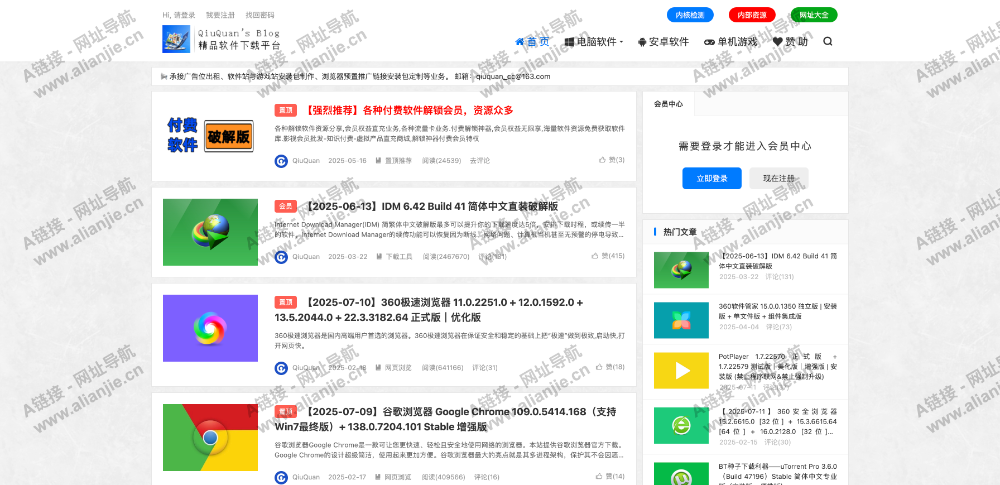Open sidebar uTorrent Pro thumbnail

click(x=681, y=474)
